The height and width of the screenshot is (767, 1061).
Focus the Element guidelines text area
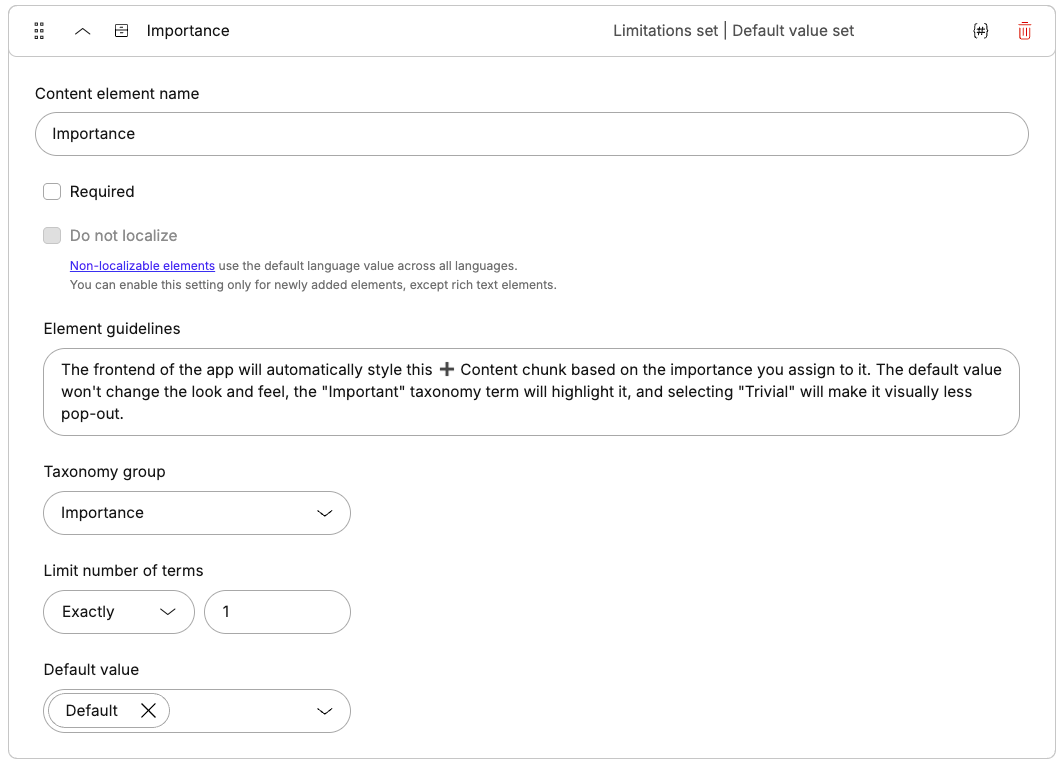tap(531, 391)
